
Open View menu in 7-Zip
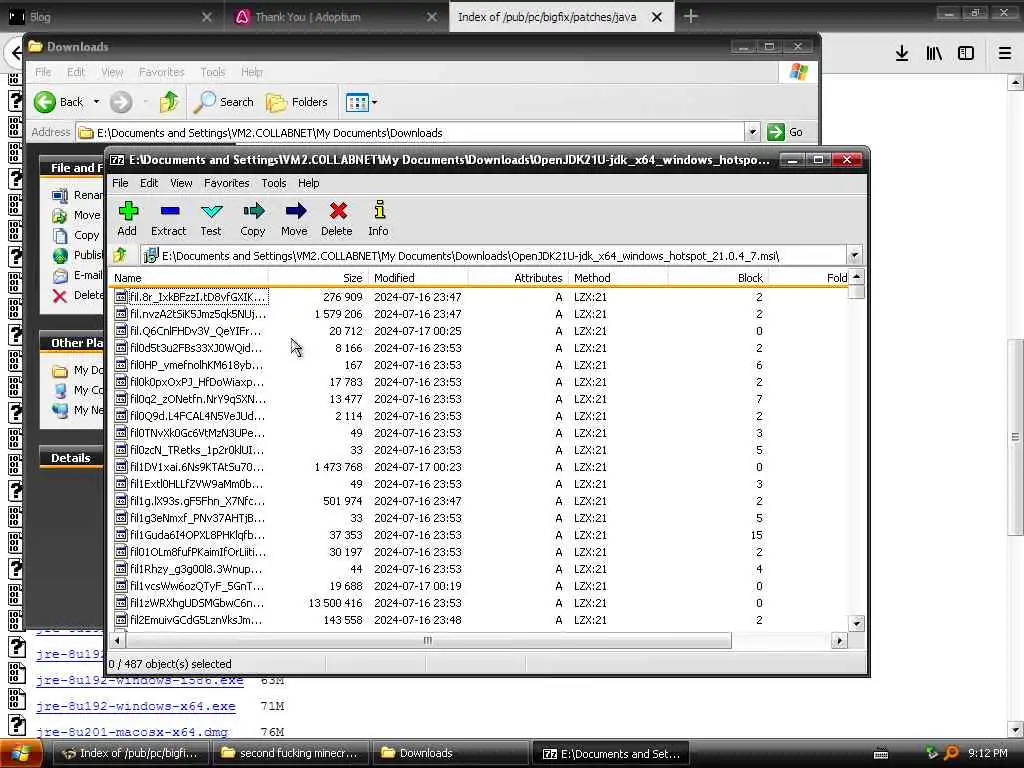181,184
